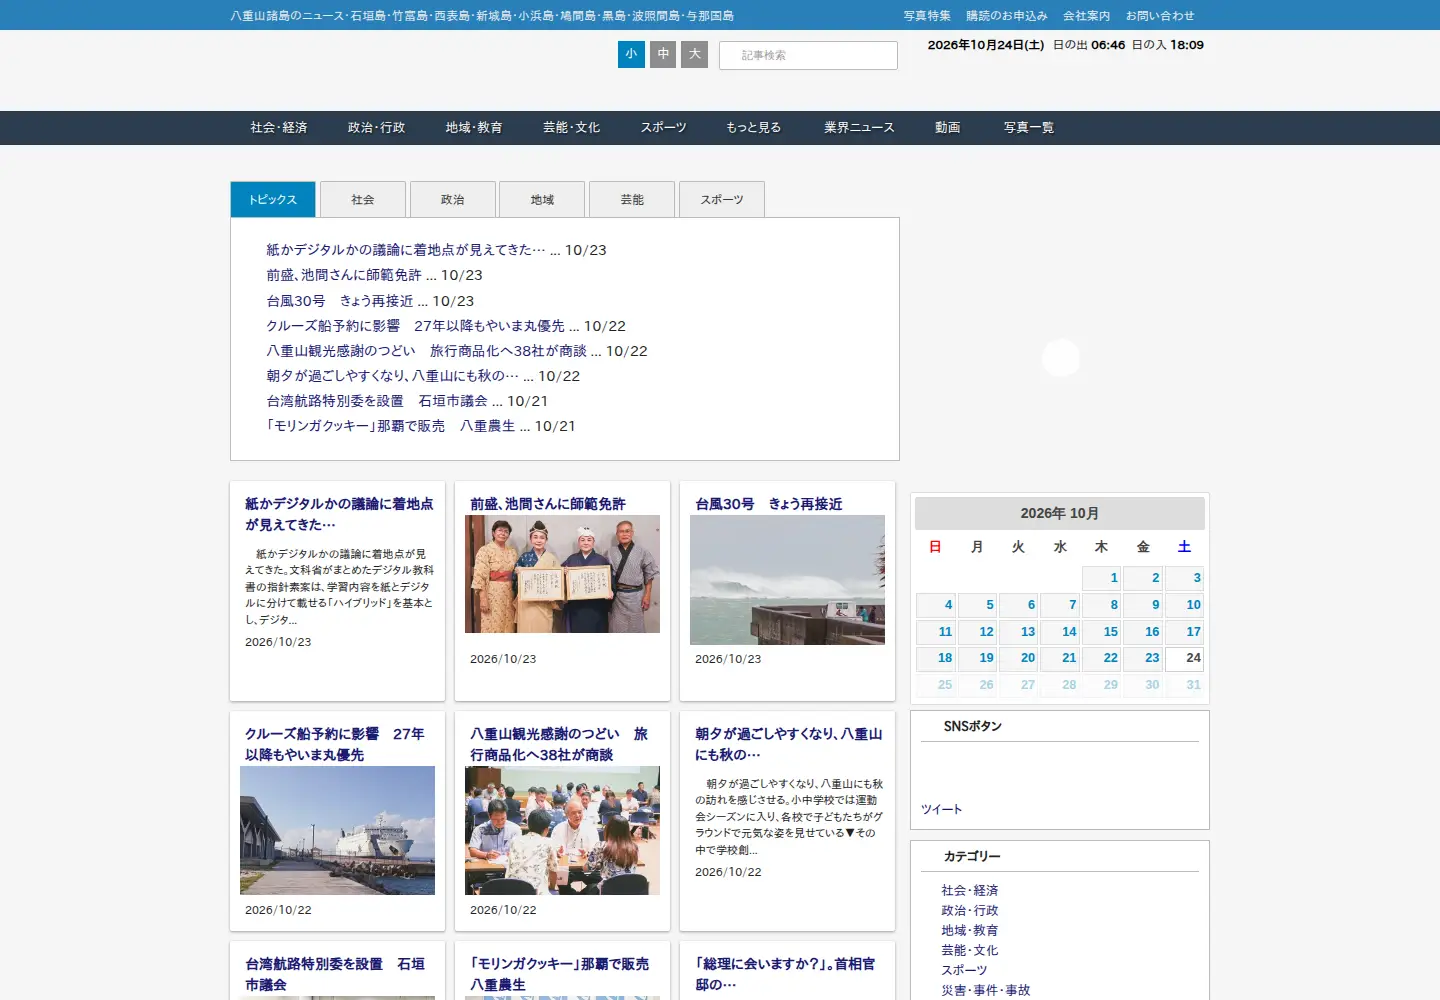This screenshot has height=1000, width=1440.
Task: Switch to the スポーツ tab above topics list
Action: (722, 199)
